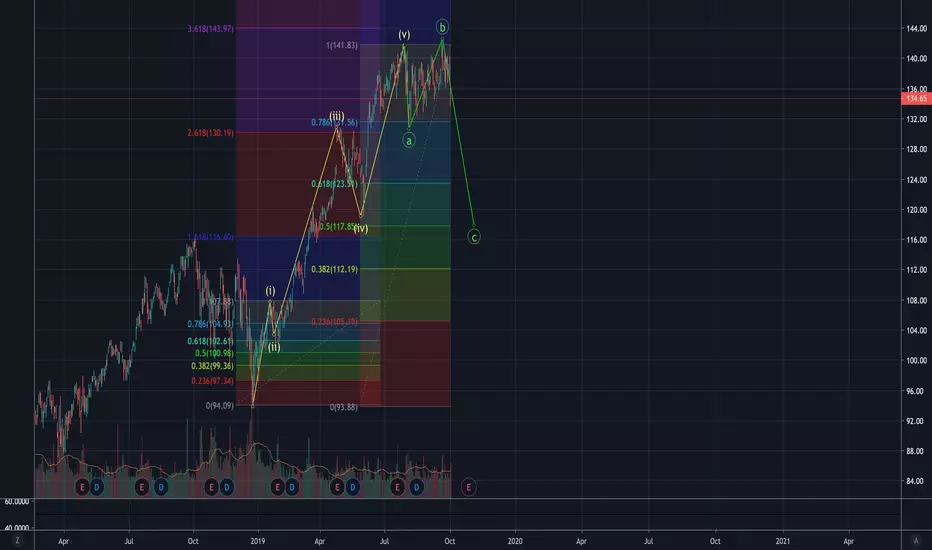The height and width of the screenshot is (550, 932).
Task: Click the 2.618(130.19) Fibonacci level label
Action: [x=210, y=133]
